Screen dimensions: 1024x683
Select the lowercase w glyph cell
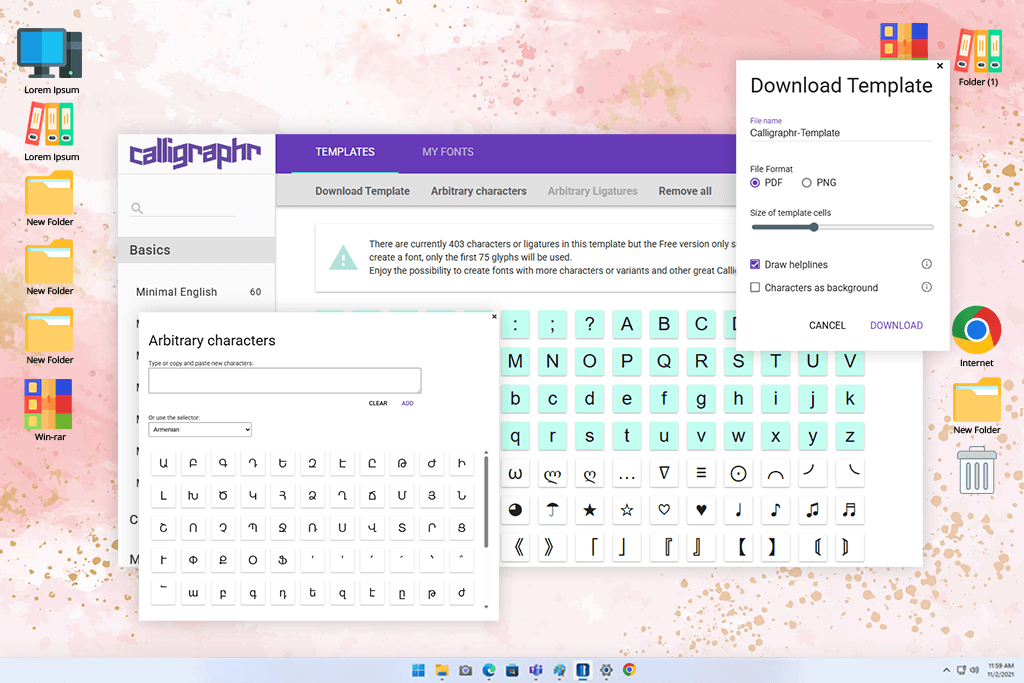point(739,436)
